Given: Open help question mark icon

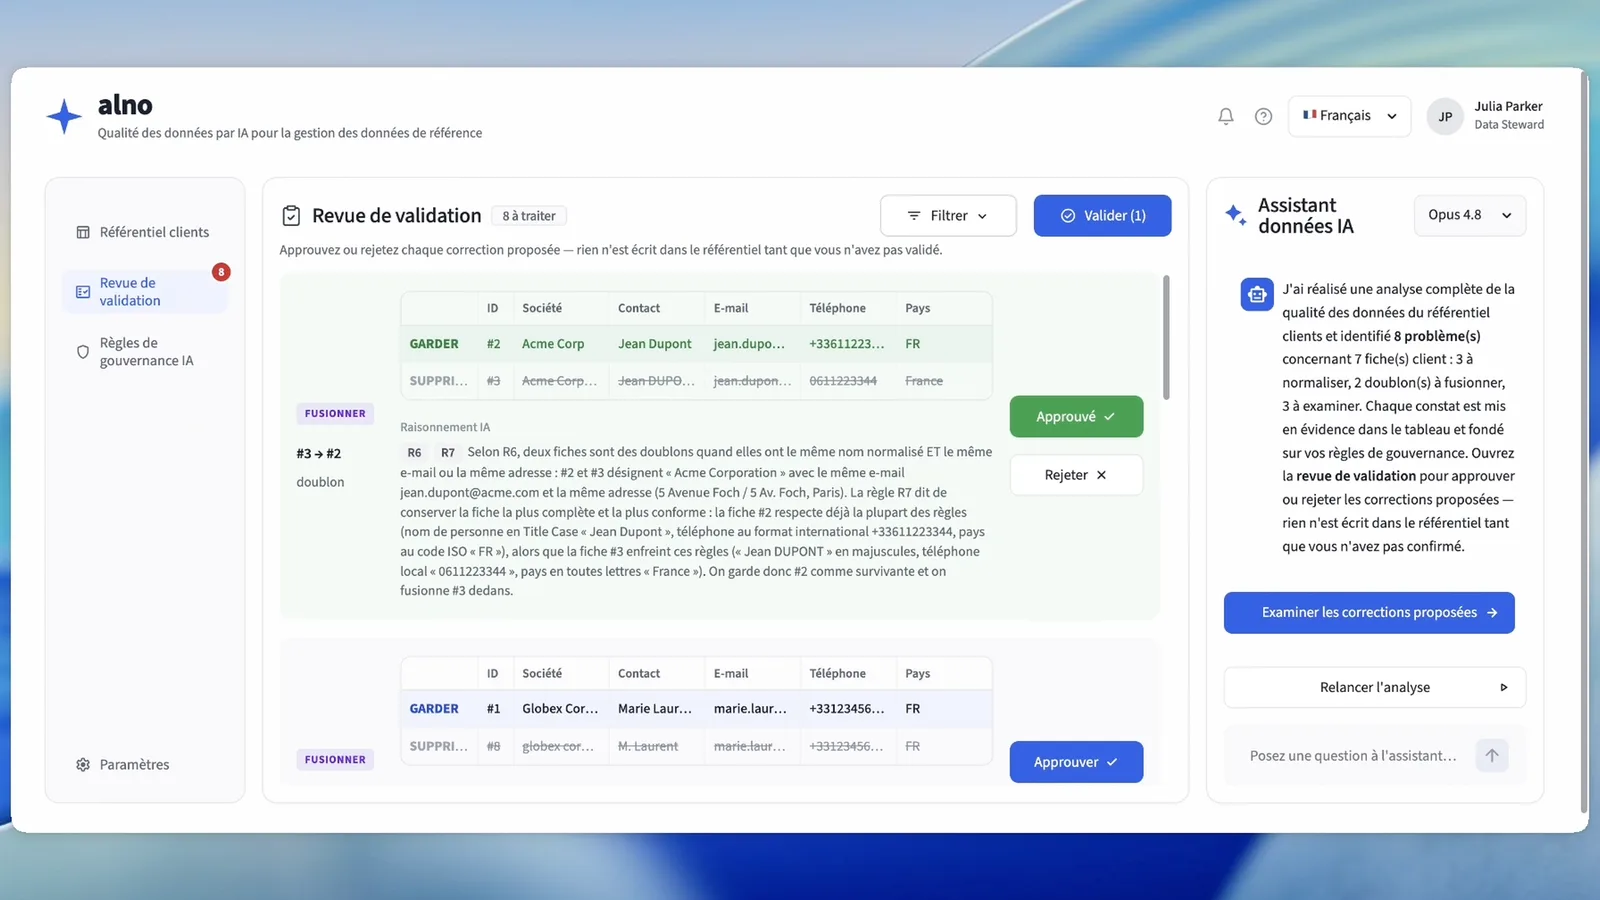Looking at the screenshot, I should [x=1264, y=116].
